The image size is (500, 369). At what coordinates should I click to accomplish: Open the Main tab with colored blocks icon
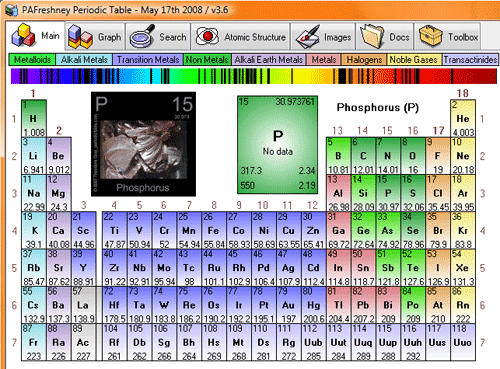(x=36, y=36)
